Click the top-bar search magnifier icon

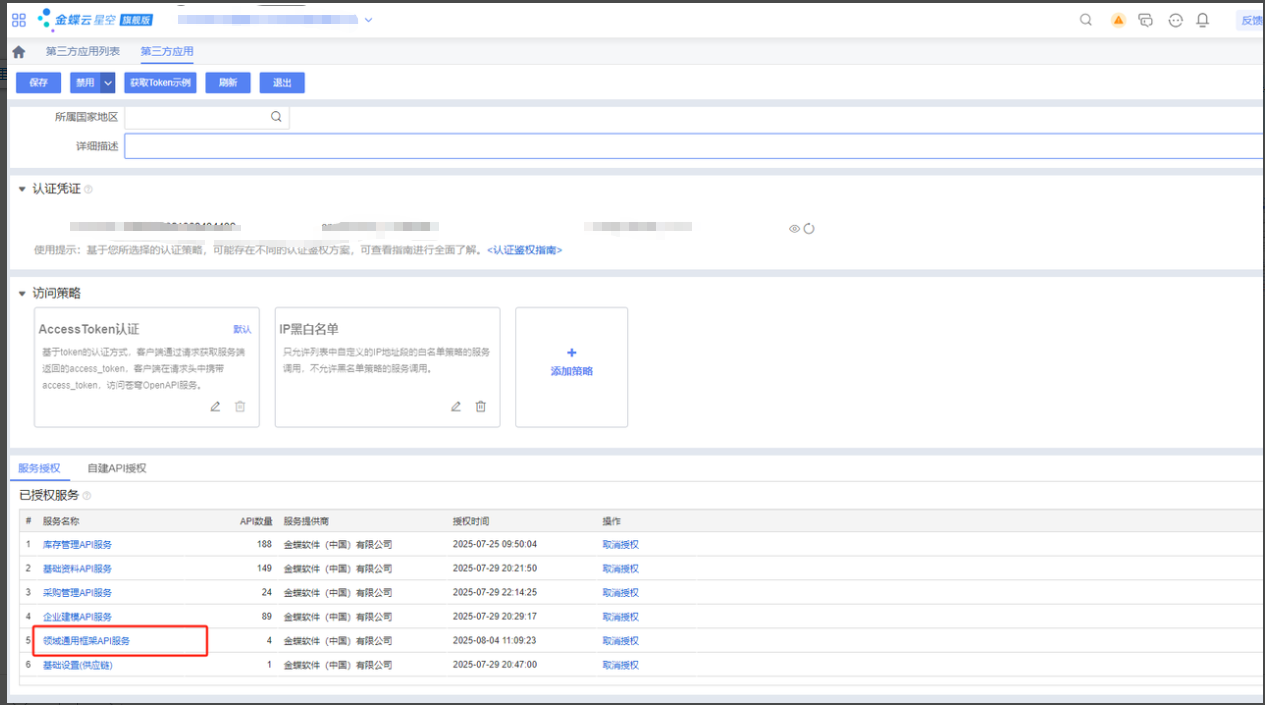click(1086, 20)
